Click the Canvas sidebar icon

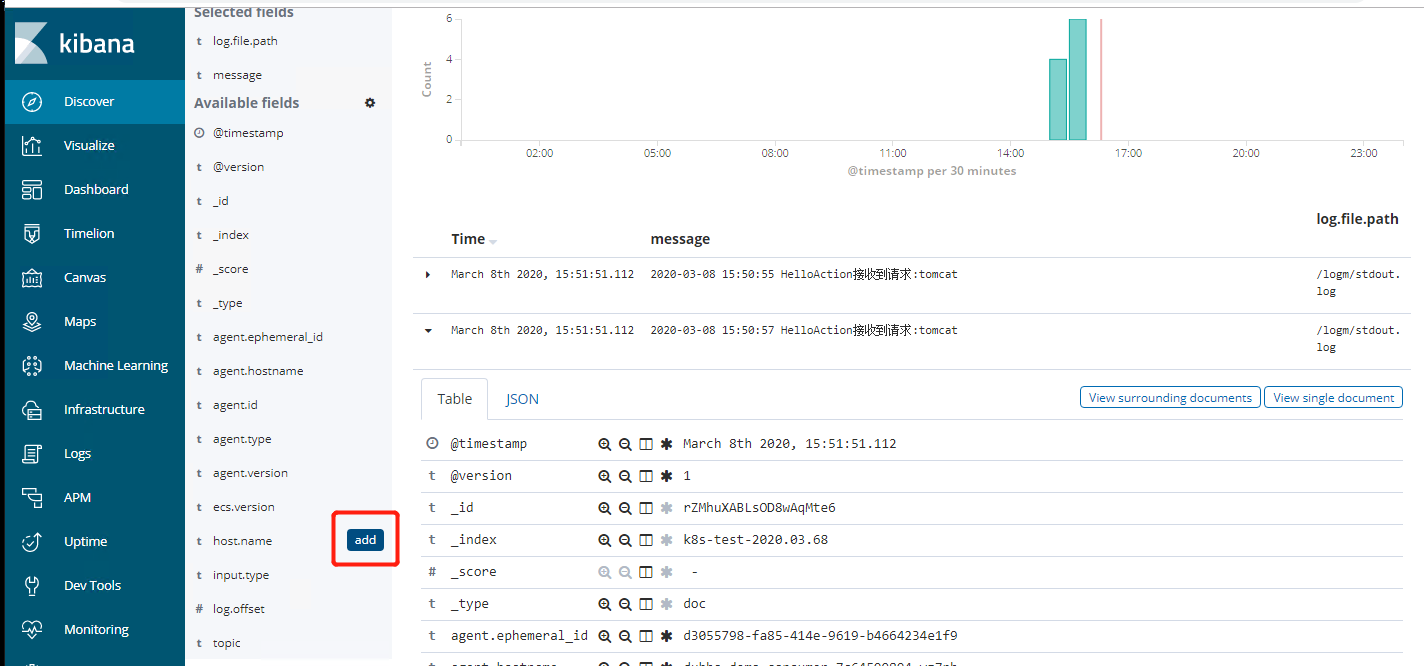coord(32,278)
